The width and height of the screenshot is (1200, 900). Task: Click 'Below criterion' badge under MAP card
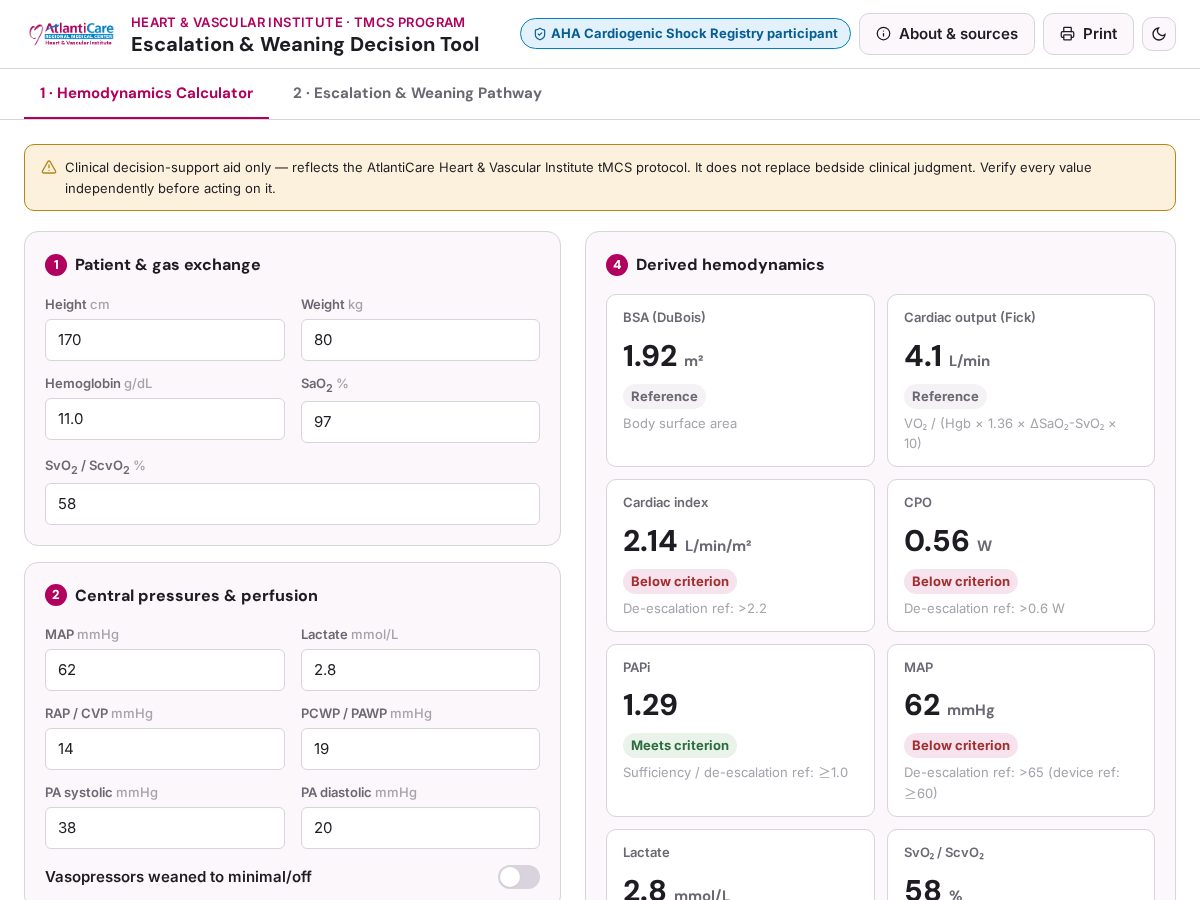(961, 745)
